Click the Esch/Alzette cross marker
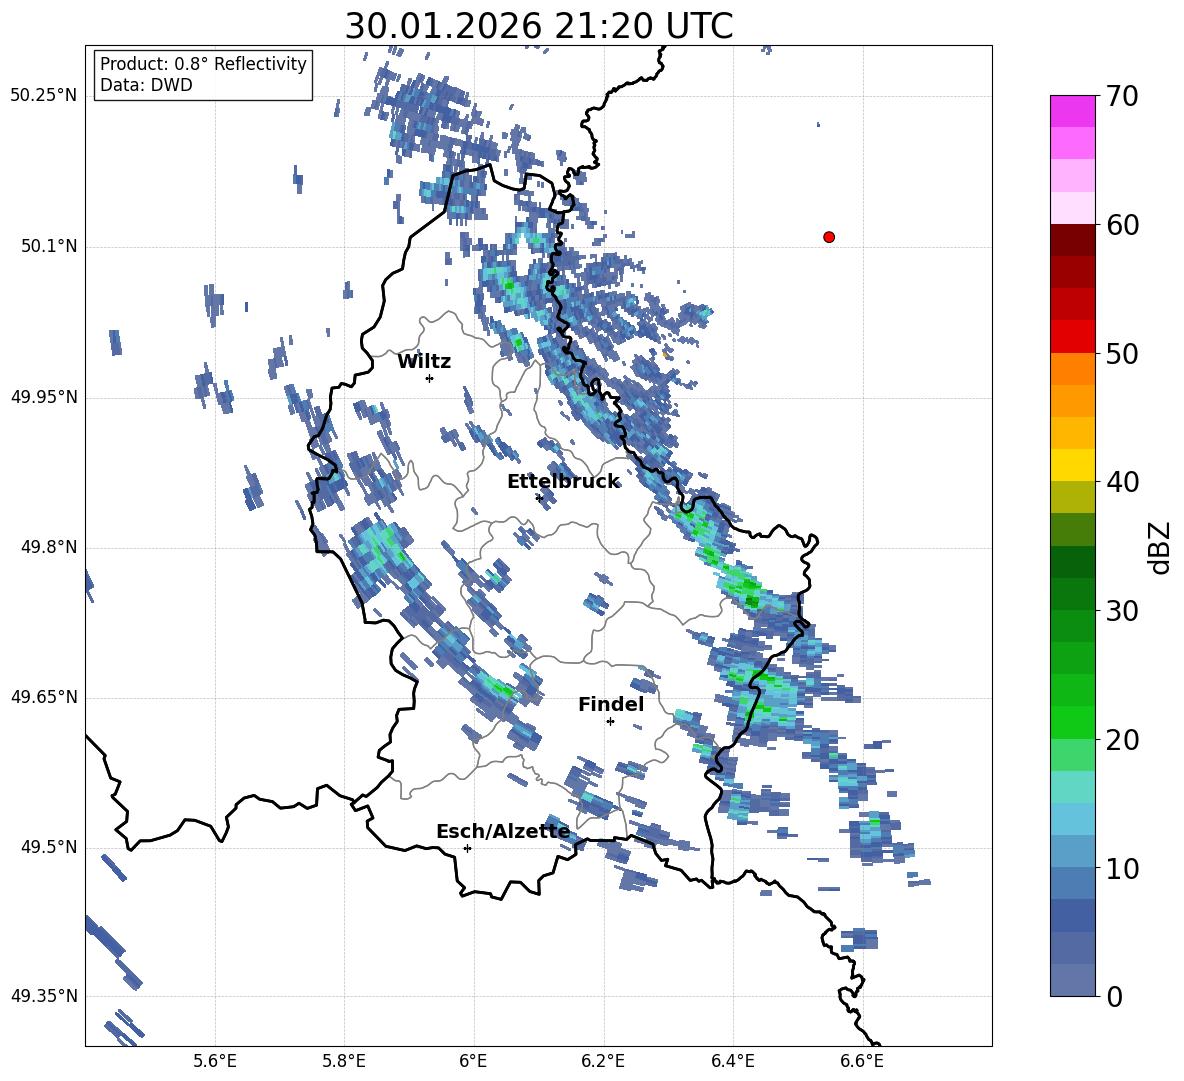The width and height of the screenshot is (1184, 1081). [x=467, y=848]
